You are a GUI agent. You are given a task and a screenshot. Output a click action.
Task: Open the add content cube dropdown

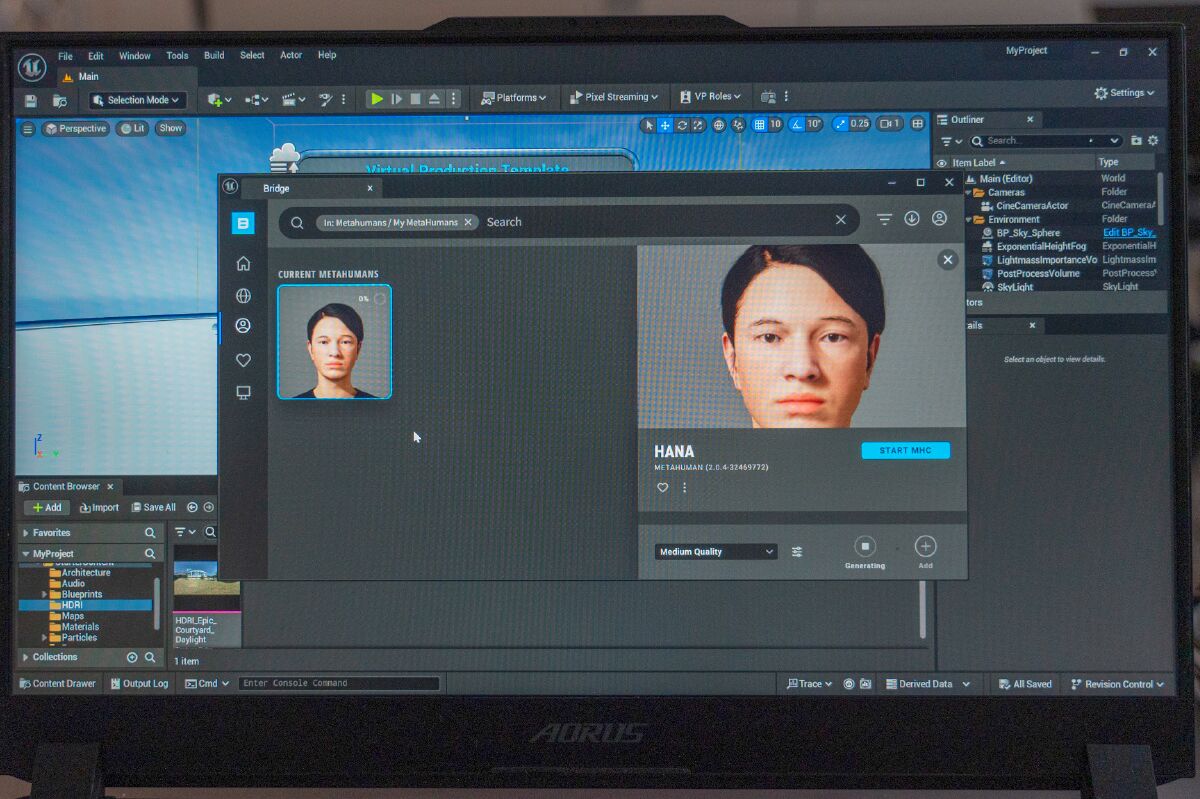click(219, 100)
